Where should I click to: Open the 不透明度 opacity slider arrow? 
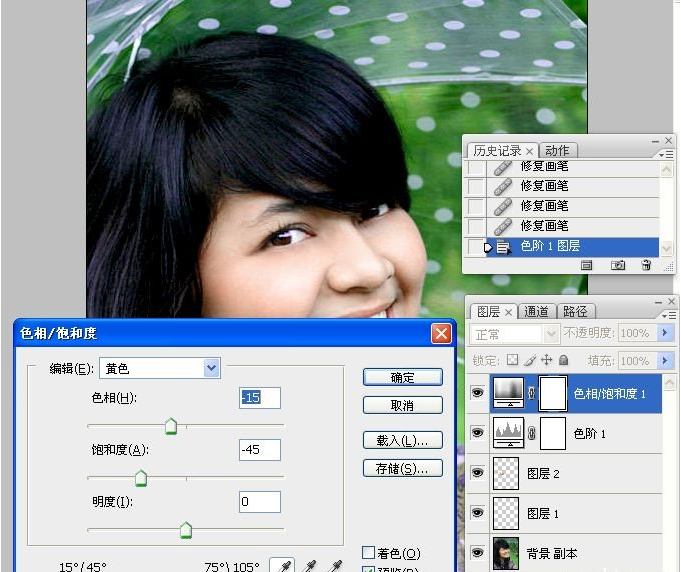coord(664,333)
